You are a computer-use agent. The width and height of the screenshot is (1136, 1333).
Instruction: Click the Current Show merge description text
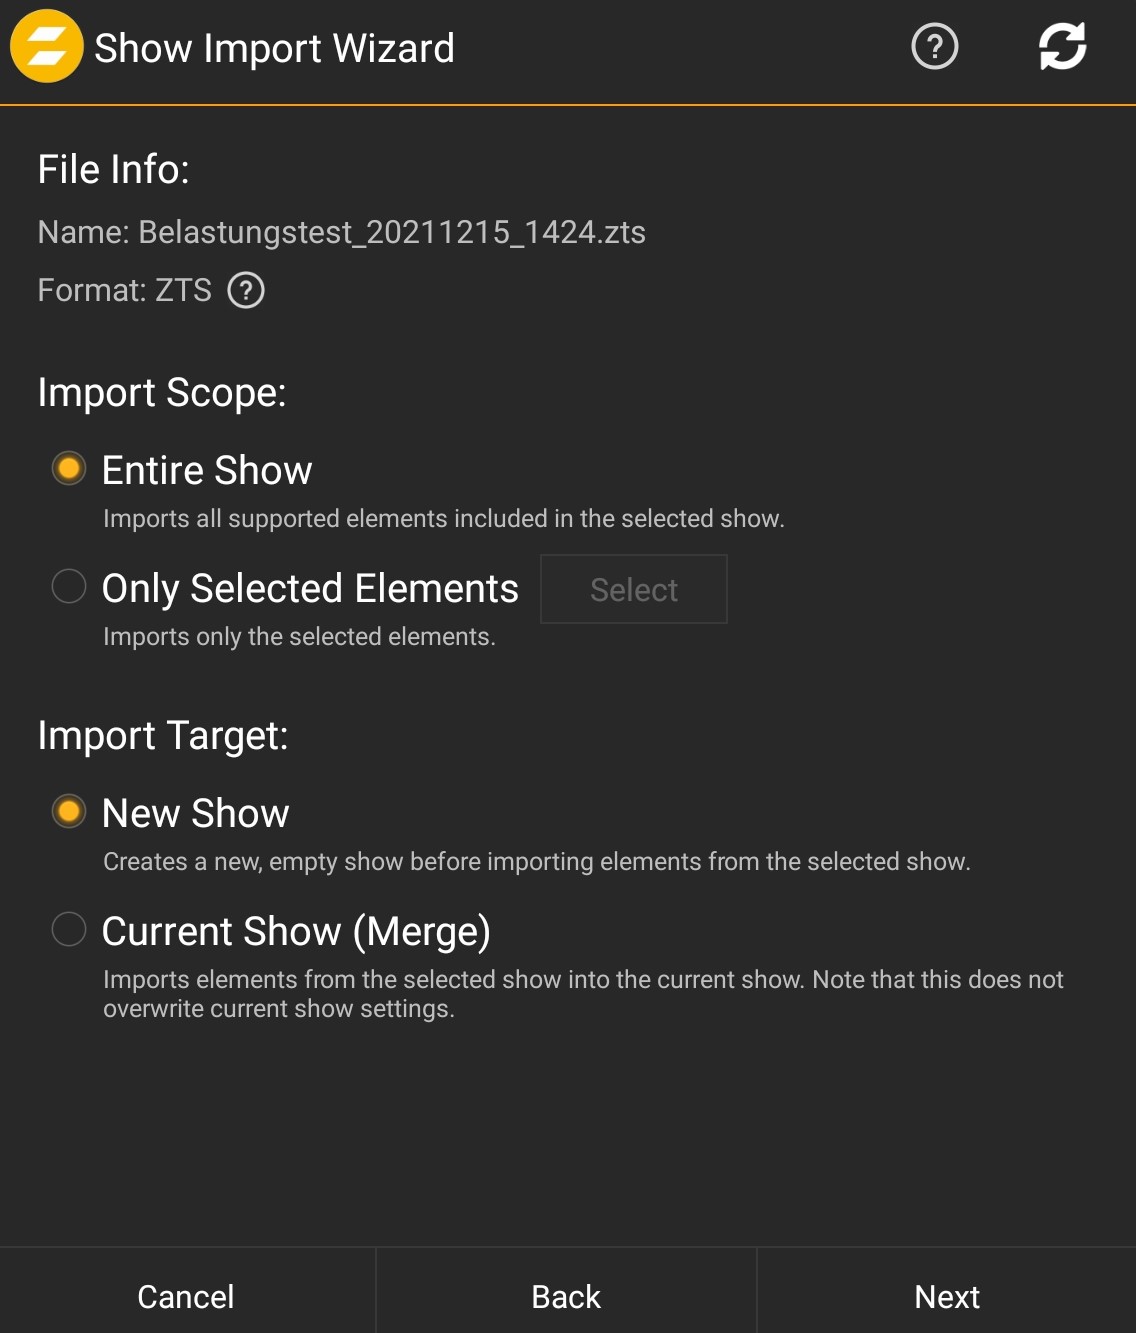[583, 993]
